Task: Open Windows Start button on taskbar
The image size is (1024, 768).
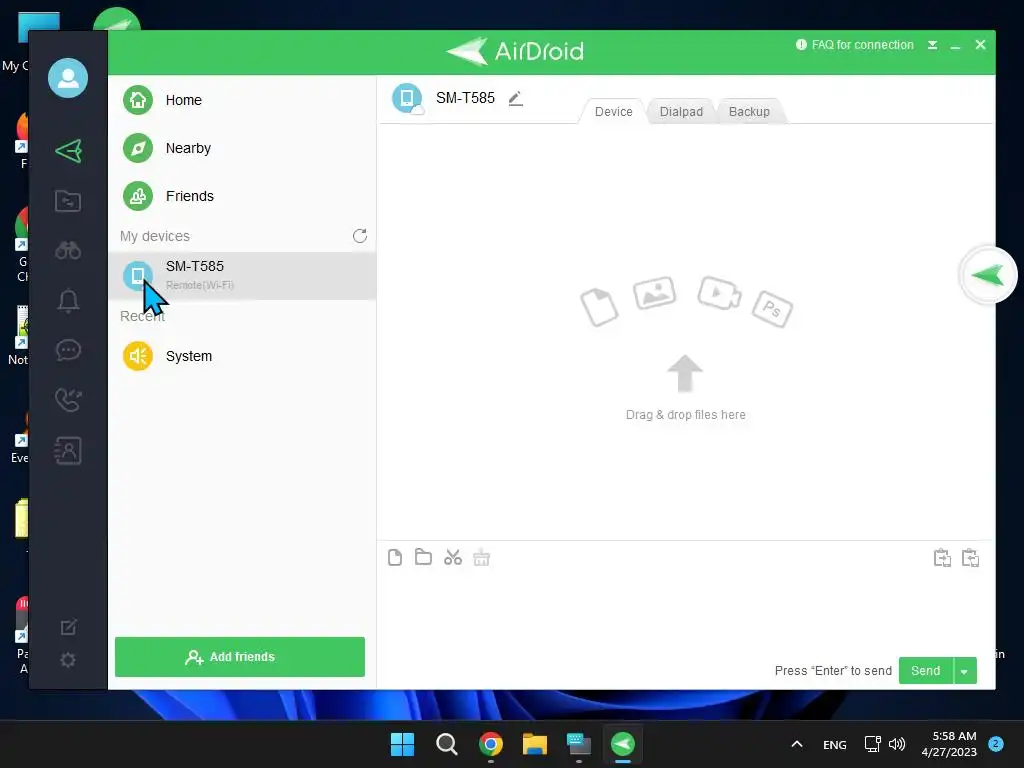Action: 402,744
